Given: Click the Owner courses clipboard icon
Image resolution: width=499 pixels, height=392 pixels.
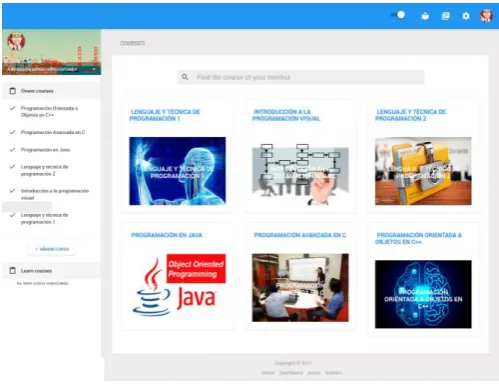Looking at the screenshot, I should click(x=13, y=91).
